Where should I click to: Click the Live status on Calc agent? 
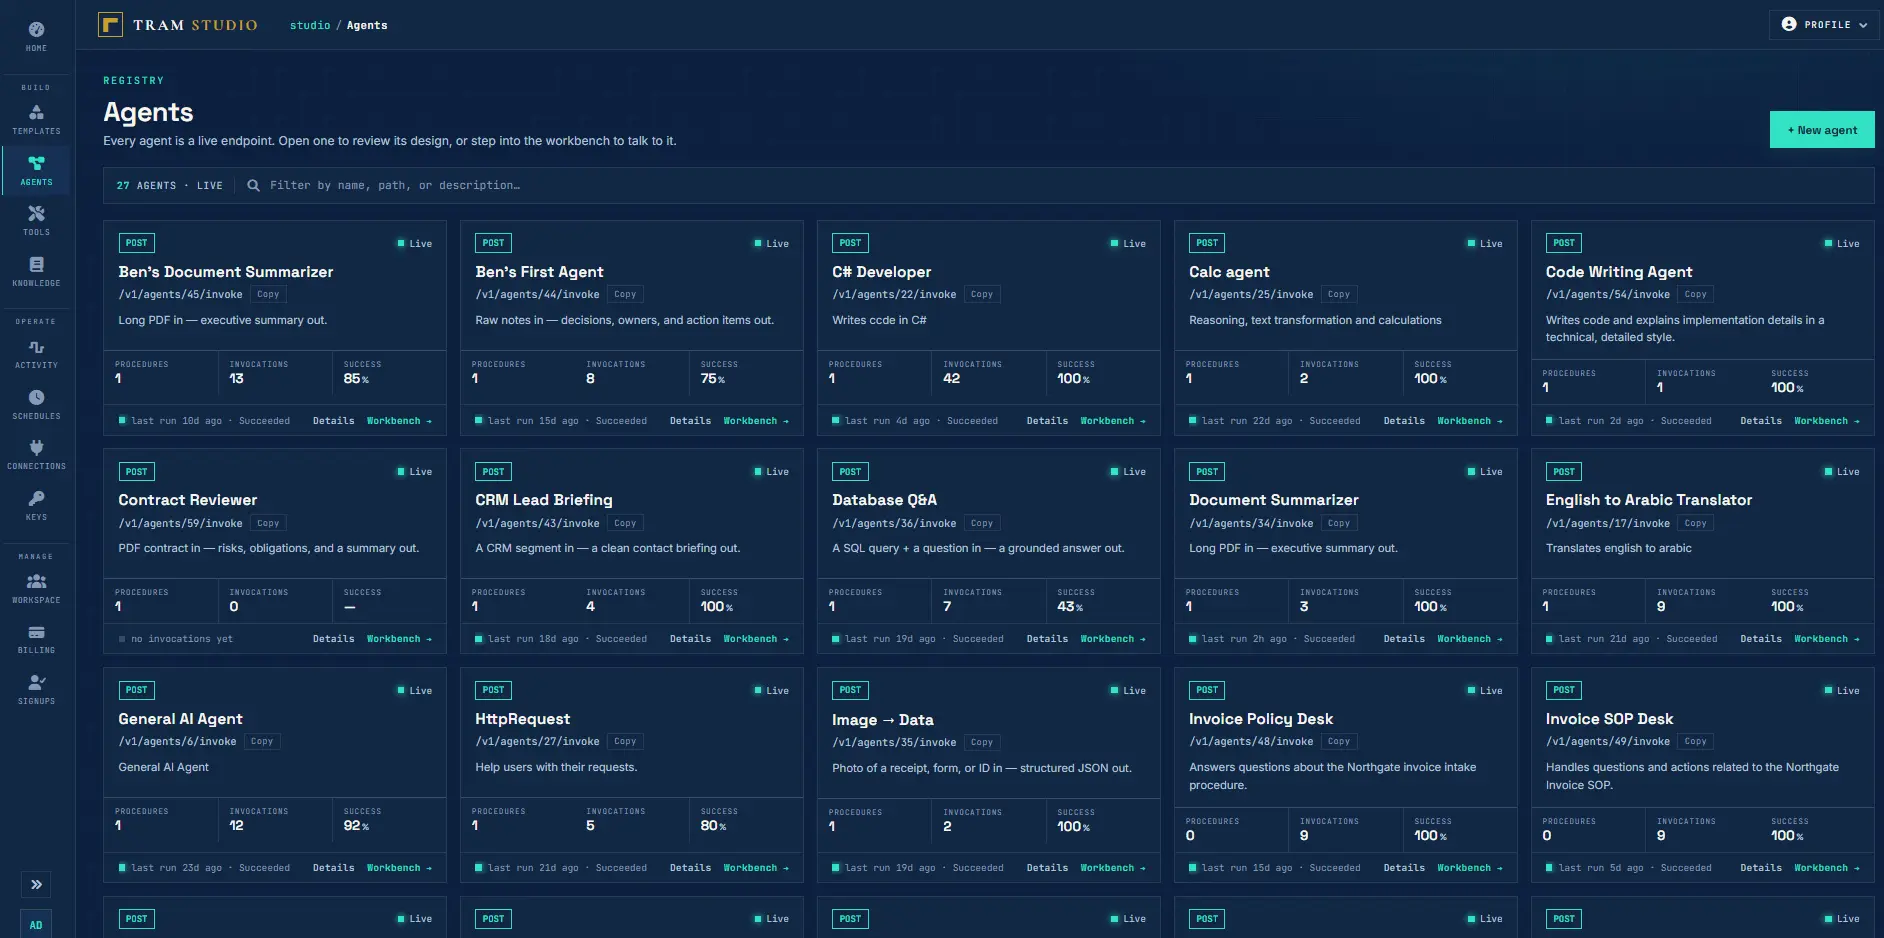pos(1485,244)
